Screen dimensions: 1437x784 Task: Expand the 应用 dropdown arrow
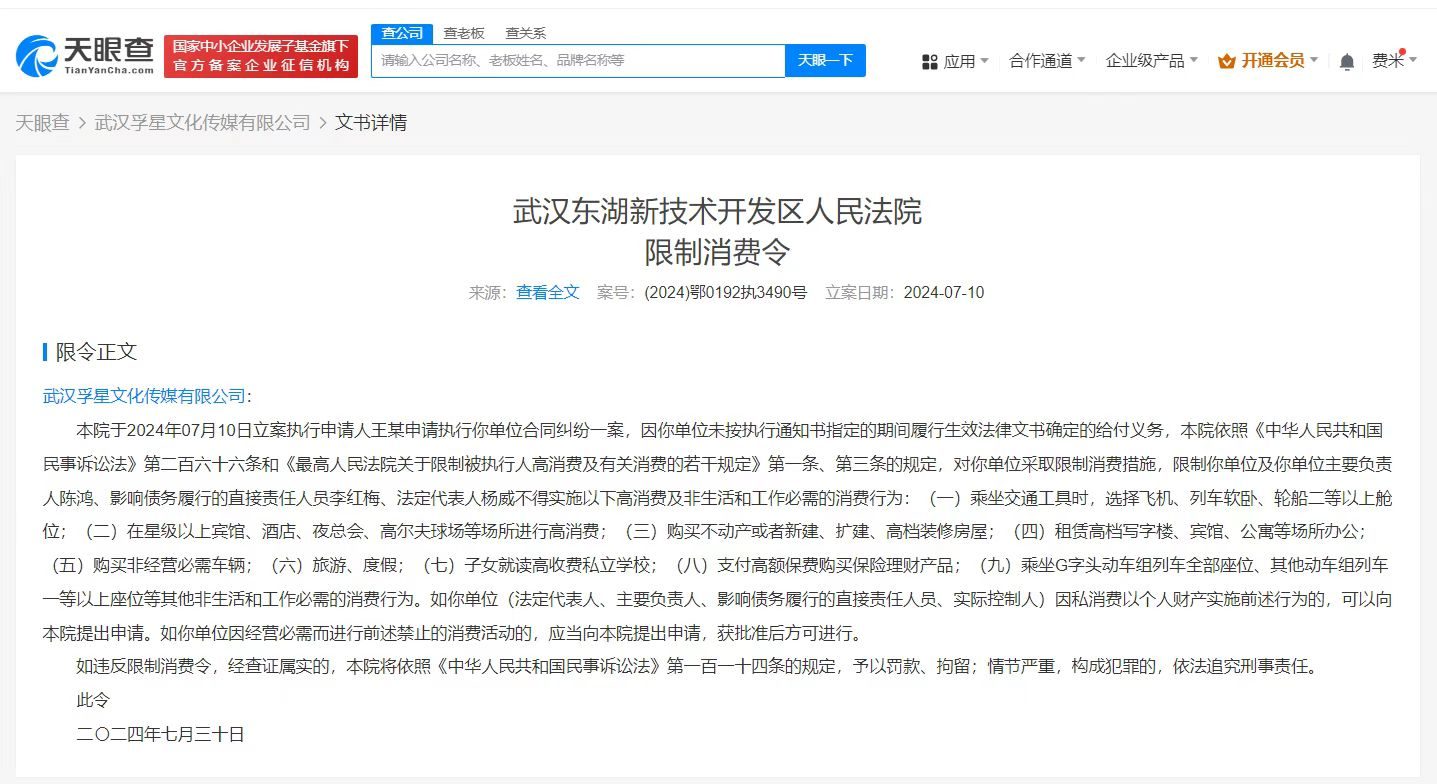[984, 61]
